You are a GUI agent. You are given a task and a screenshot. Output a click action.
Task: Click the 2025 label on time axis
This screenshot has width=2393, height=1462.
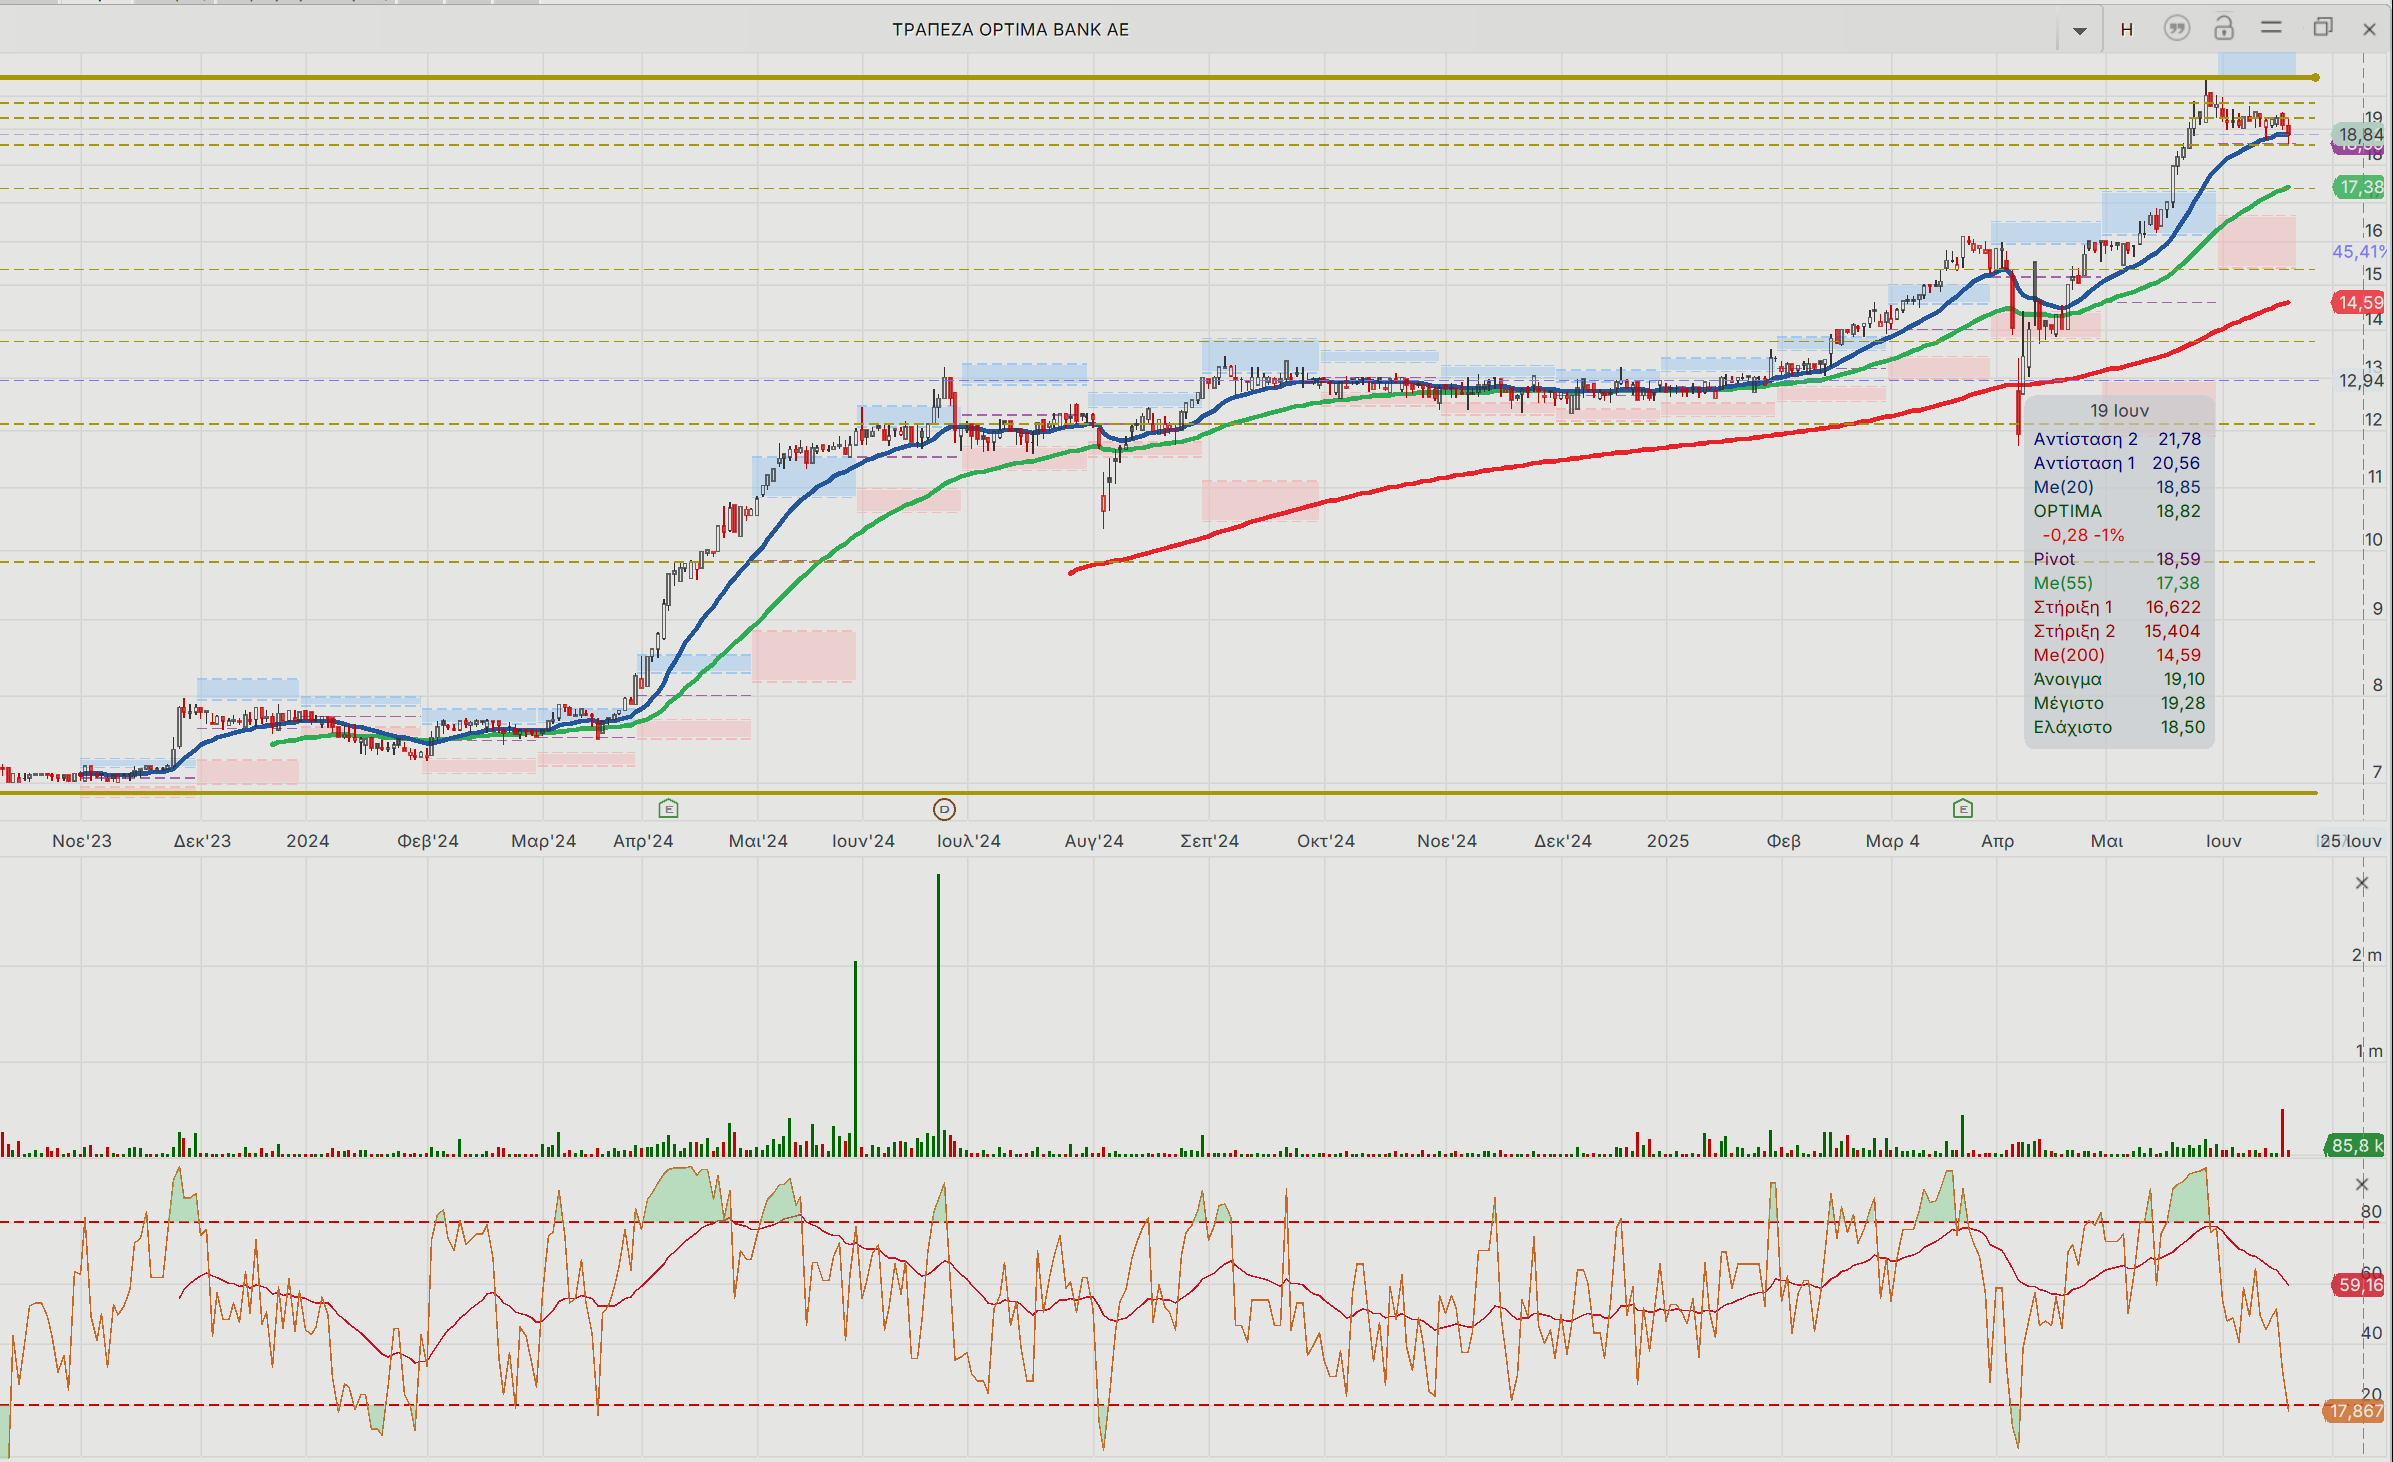(1668, 841)
